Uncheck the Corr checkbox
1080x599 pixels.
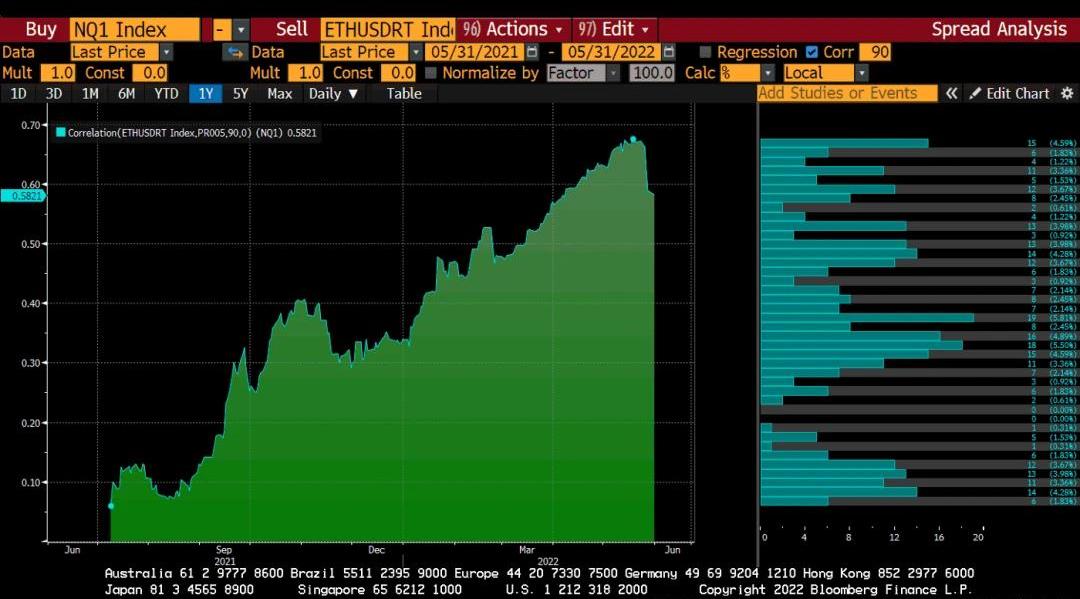point(811,52)
